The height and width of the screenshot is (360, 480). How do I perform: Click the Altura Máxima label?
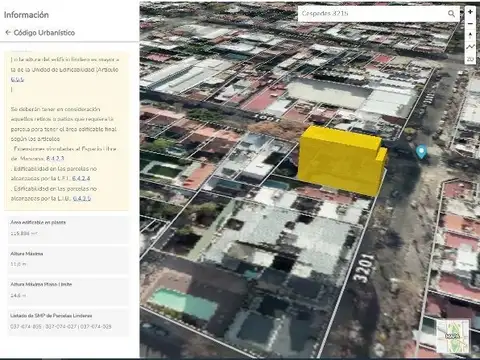coord(27,254)
